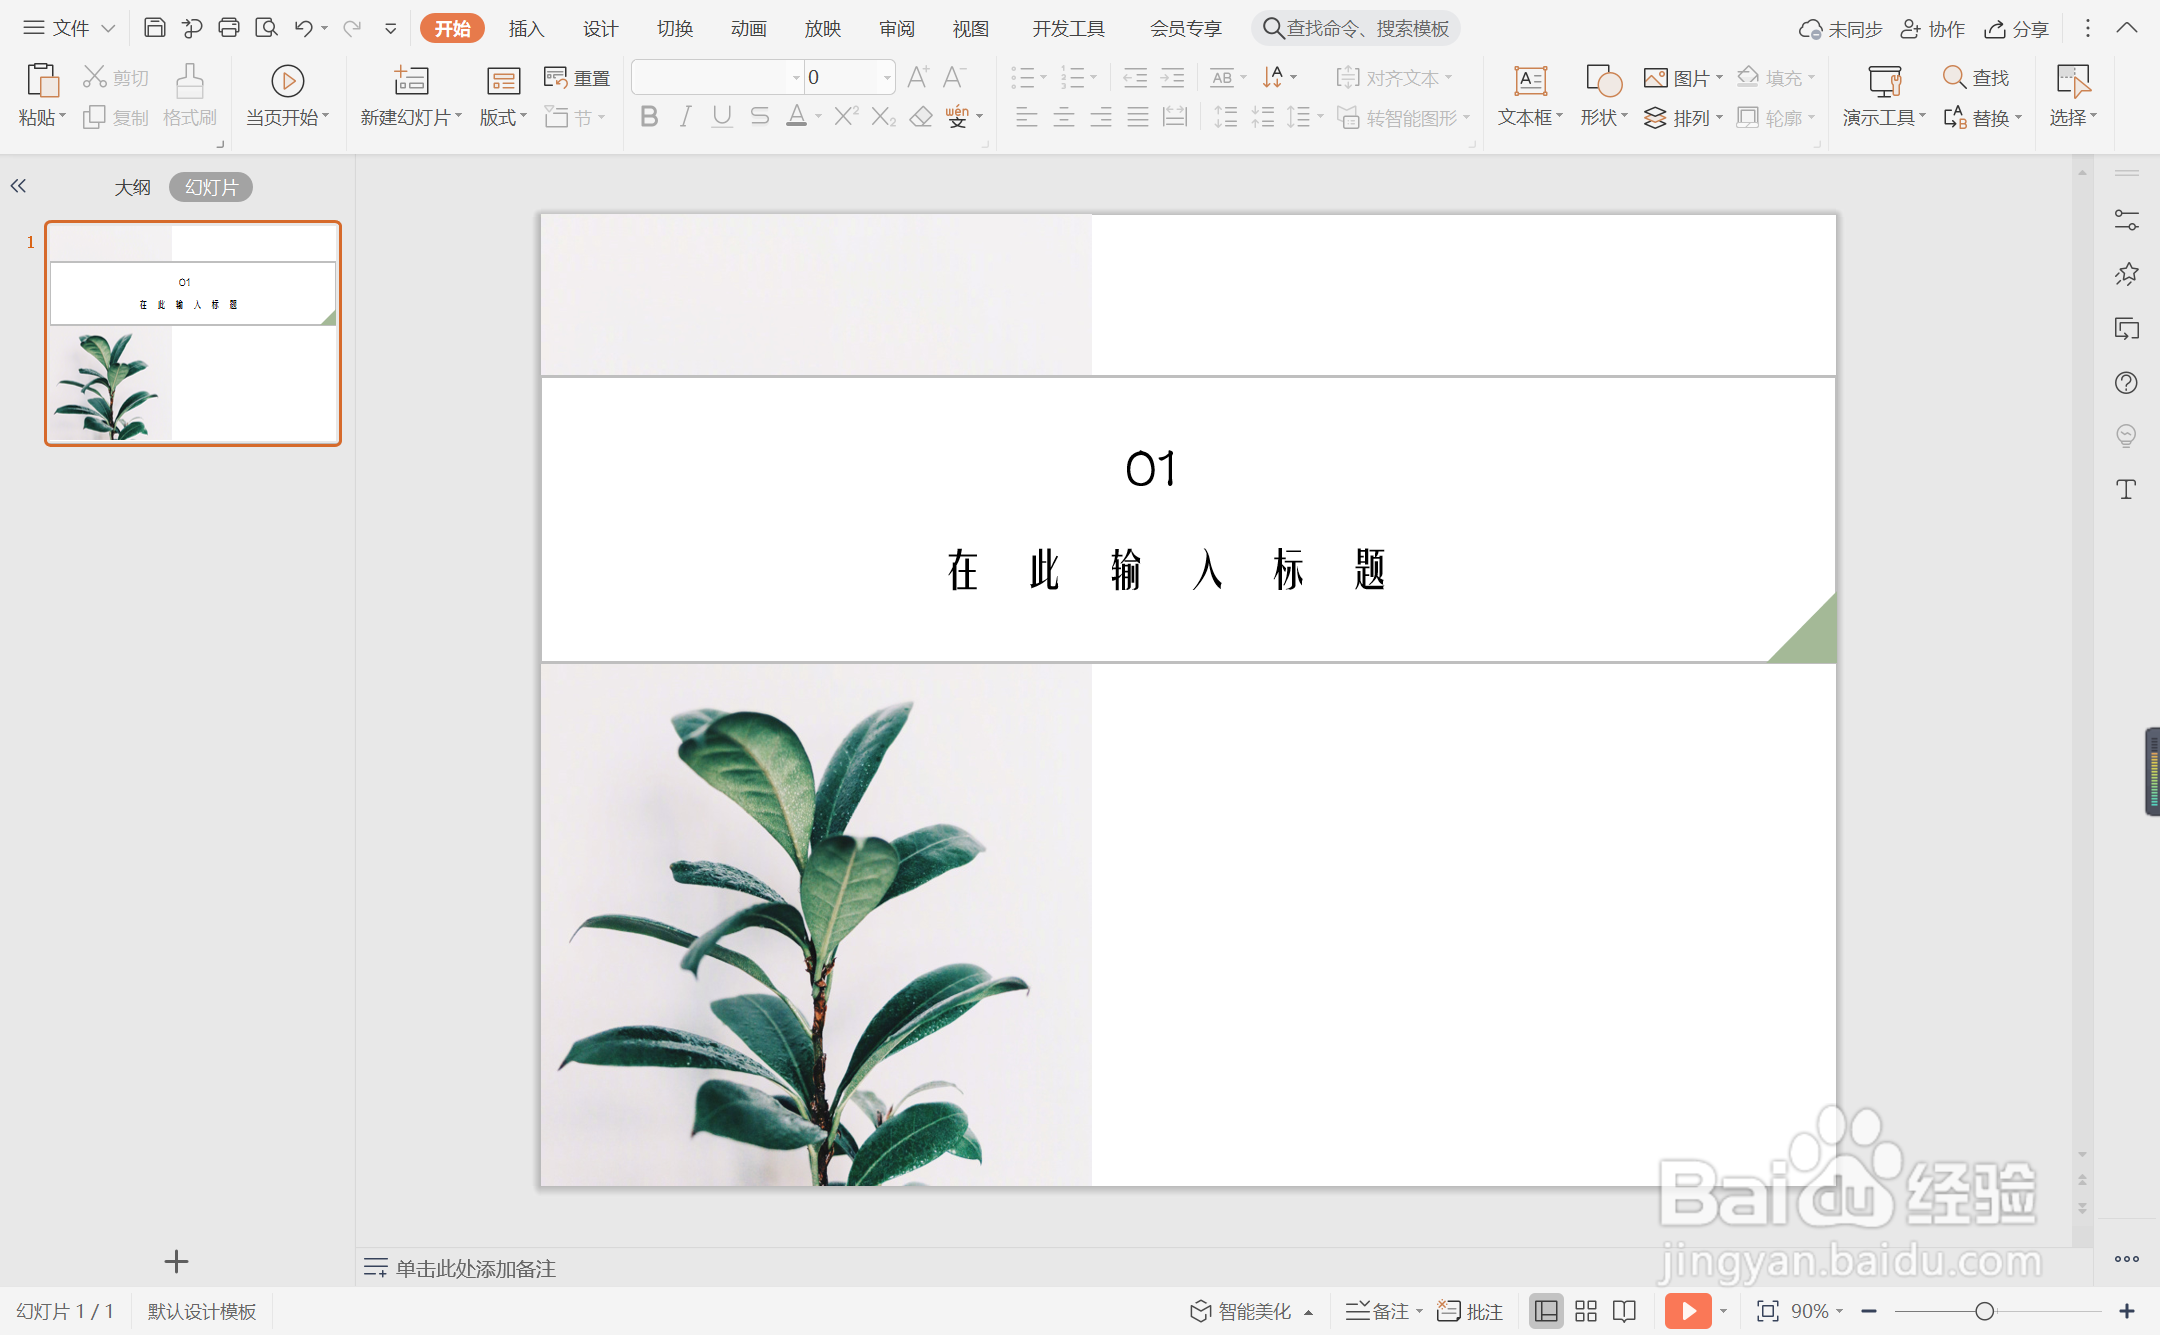2160x1335 pixels.
Task: Click the star animation icon in right sidebar
Action: coord(2126,274)
